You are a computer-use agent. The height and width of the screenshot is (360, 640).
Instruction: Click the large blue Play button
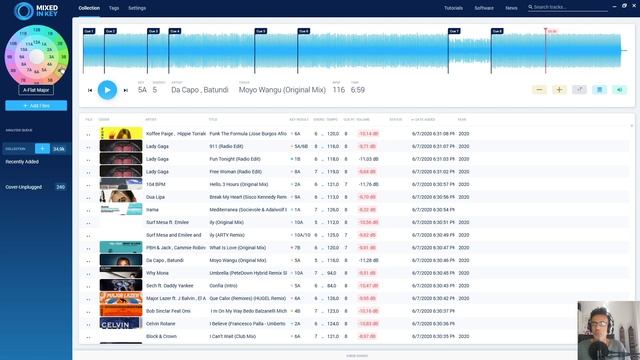point(107,90)
